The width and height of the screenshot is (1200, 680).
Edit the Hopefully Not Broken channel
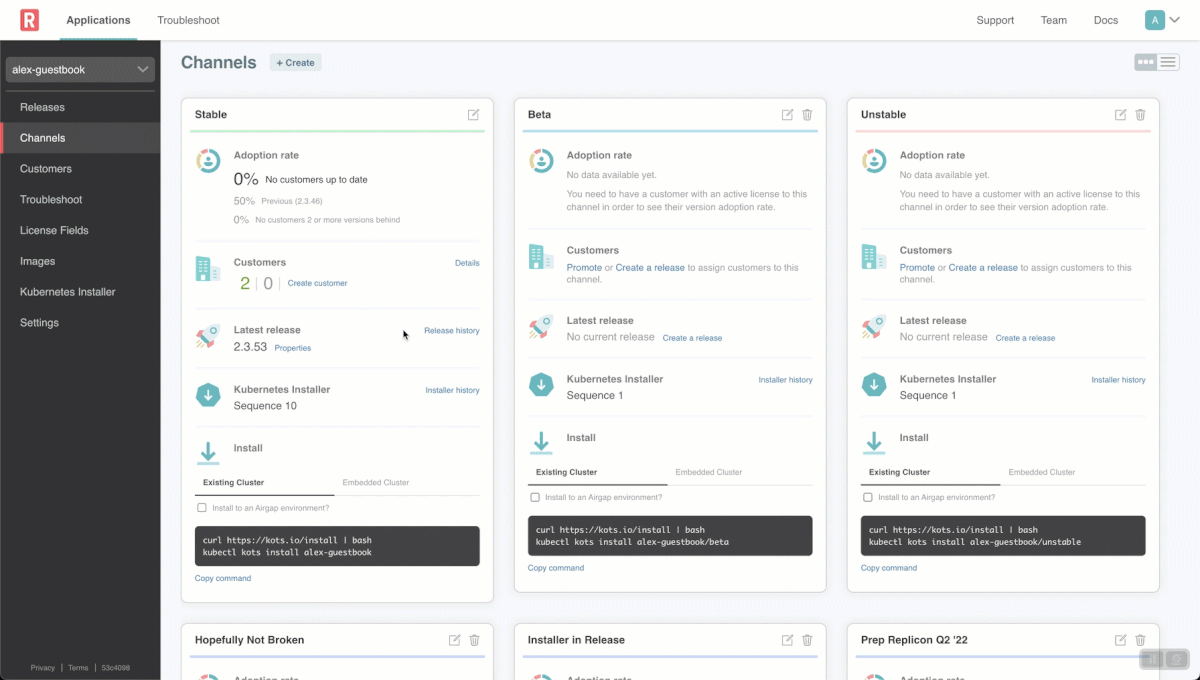coord(454,640)
